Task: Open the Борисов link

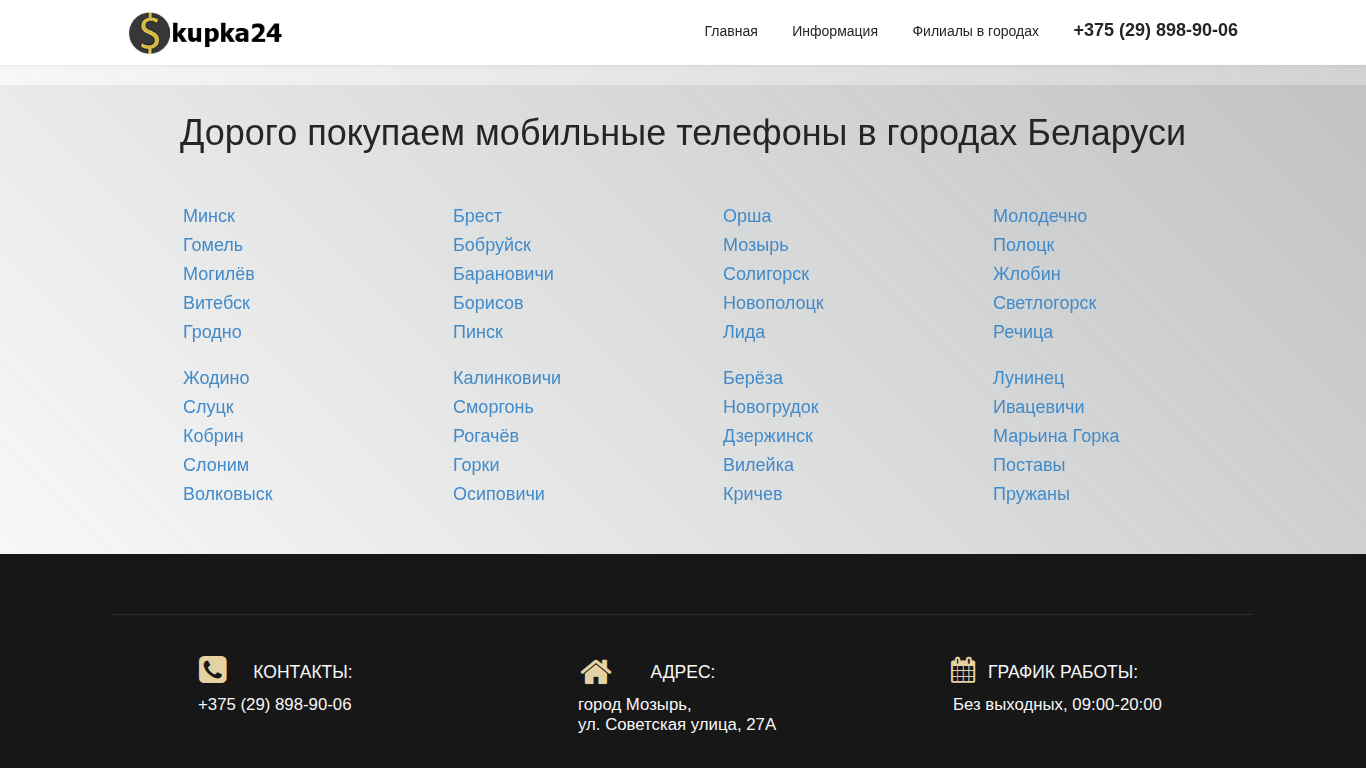Action: (488, 303)
